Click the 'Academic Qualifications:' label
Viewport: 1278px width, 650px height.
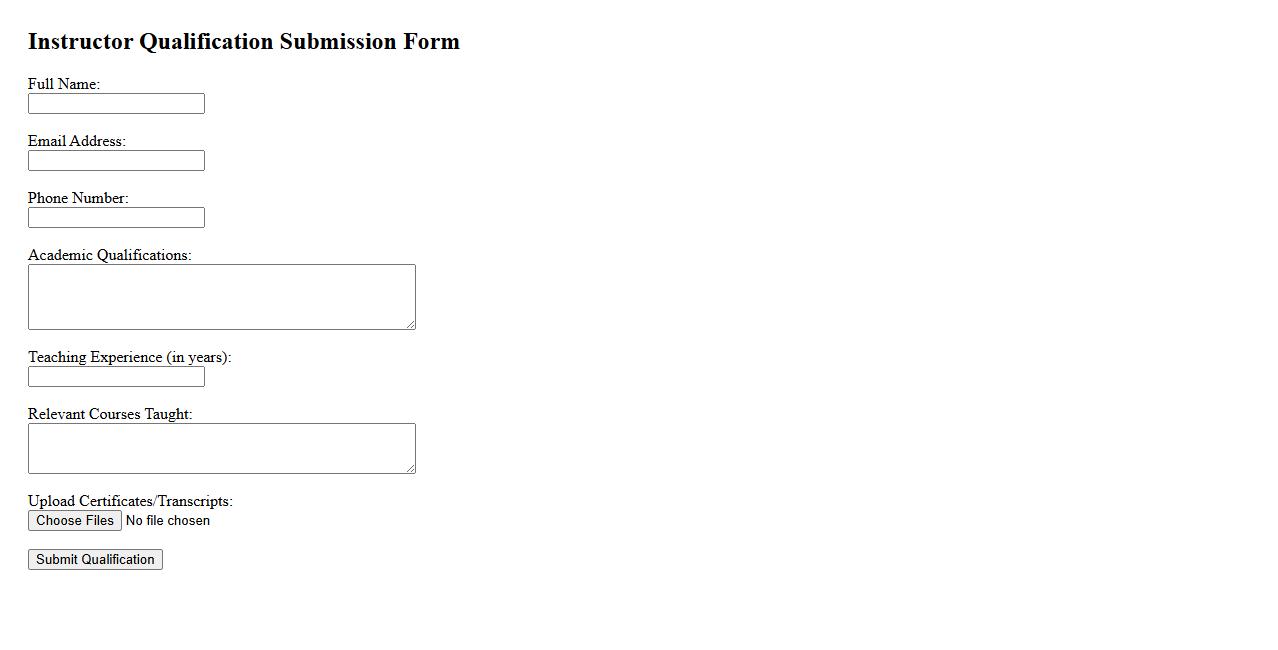tap(109, 255)
